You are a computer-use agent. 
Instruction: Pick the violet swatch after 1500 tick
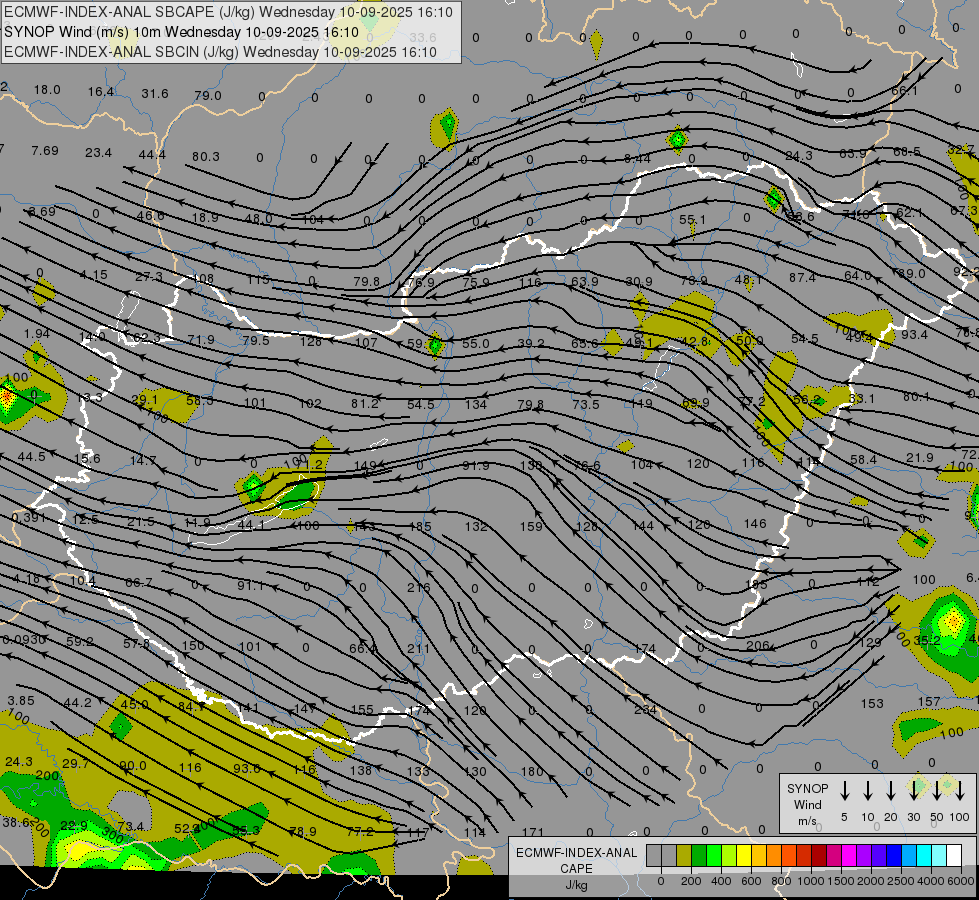coord(864,855)
